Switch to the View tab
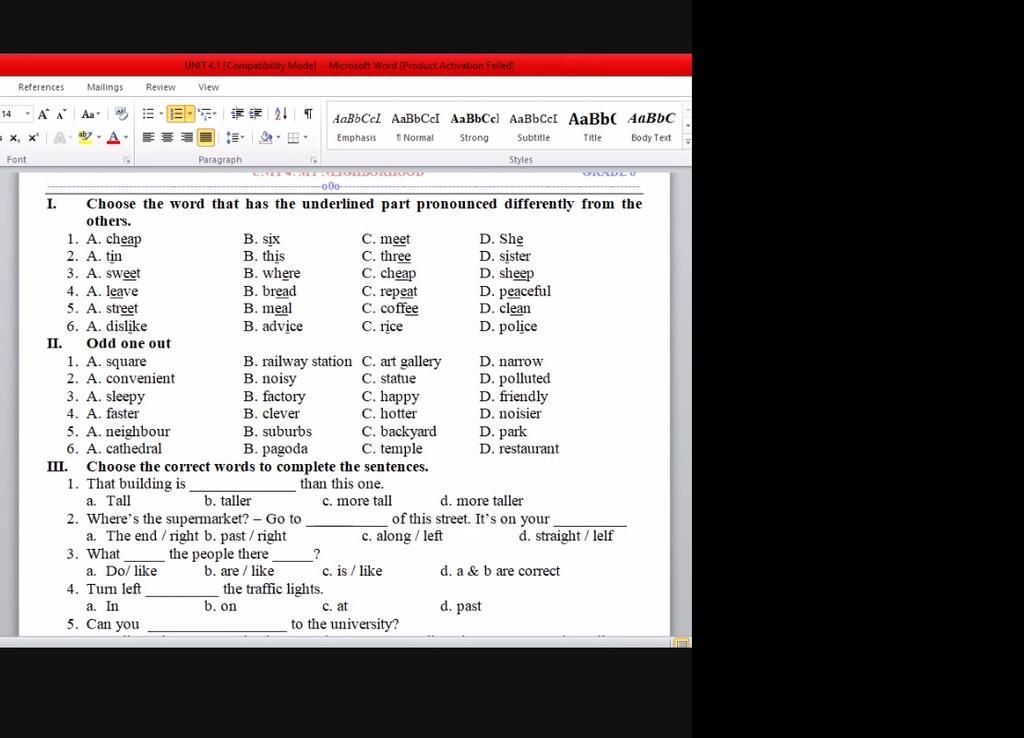 (208, 87)
